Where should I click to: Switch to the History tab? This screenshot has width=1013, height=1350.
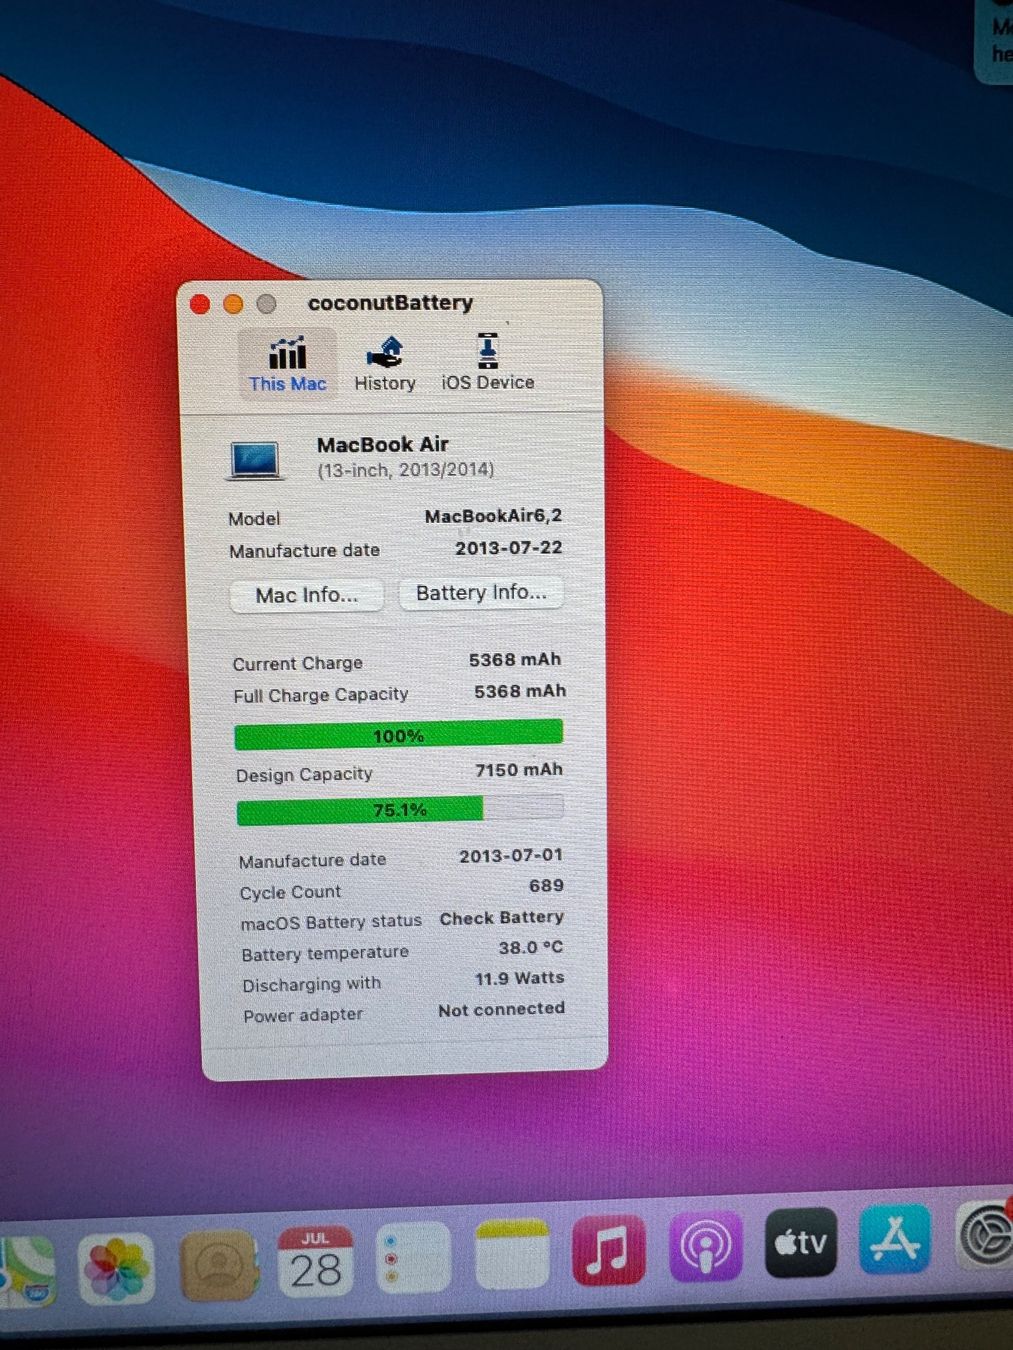point(385,365)
